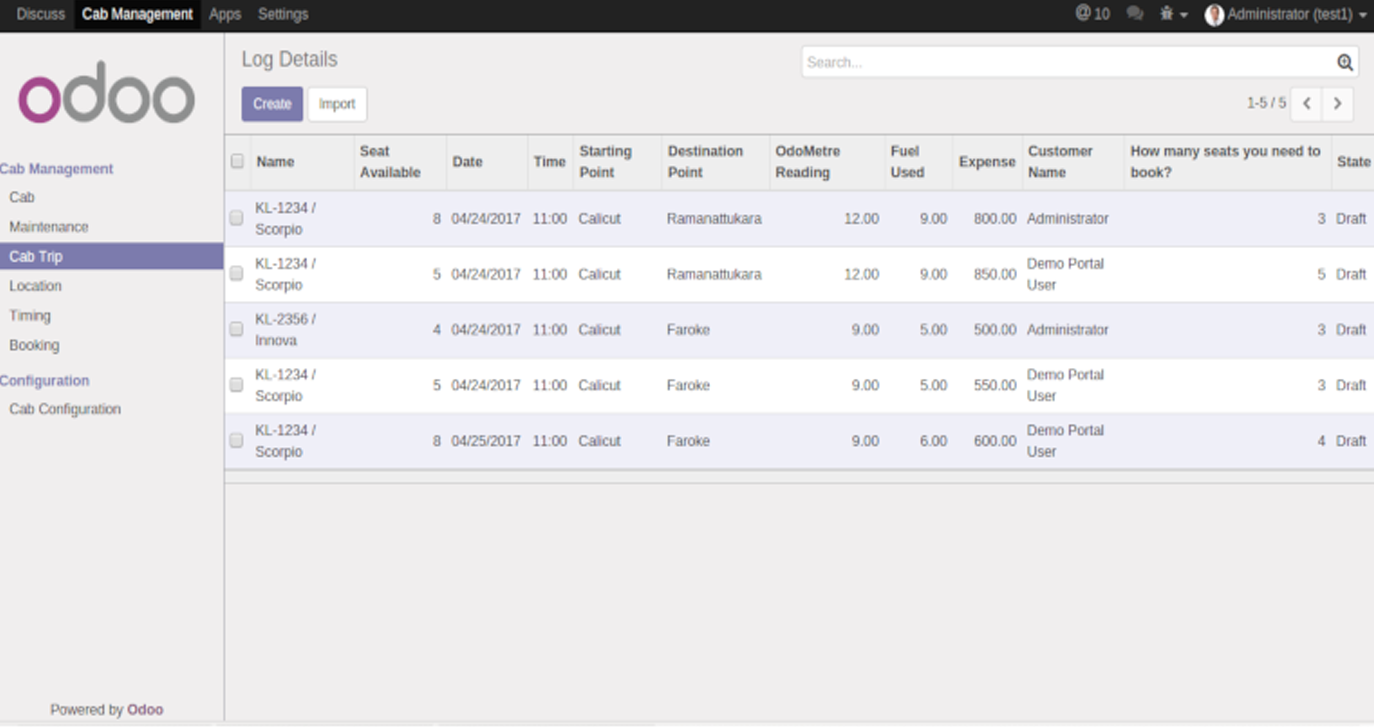Screen dimensions: 1374x728
Task: Open the Cab Management top menu
Action: 137,14
